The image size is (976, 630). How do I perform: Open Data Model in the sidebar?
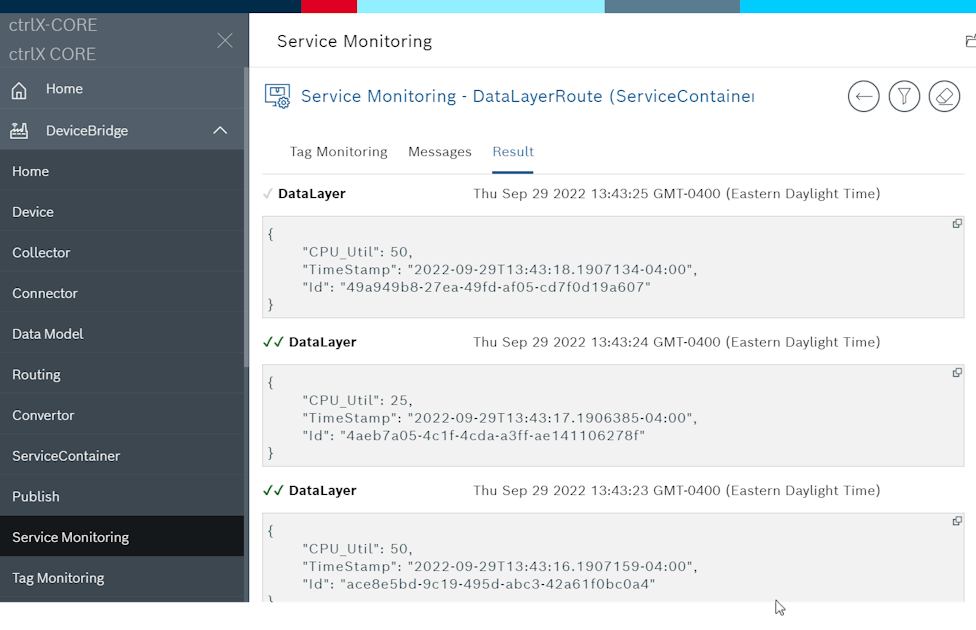(47, 334)
